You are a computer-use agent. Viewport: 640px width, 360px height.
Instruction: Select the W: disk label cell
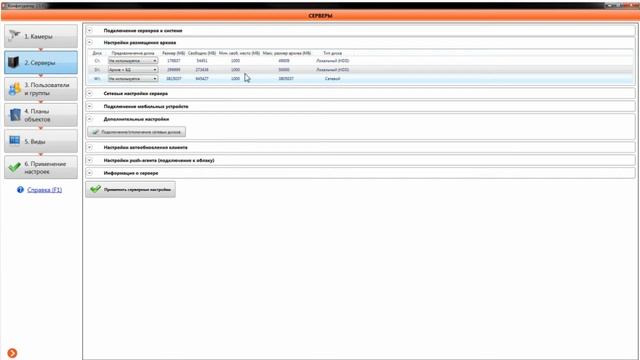pos(97,79)
